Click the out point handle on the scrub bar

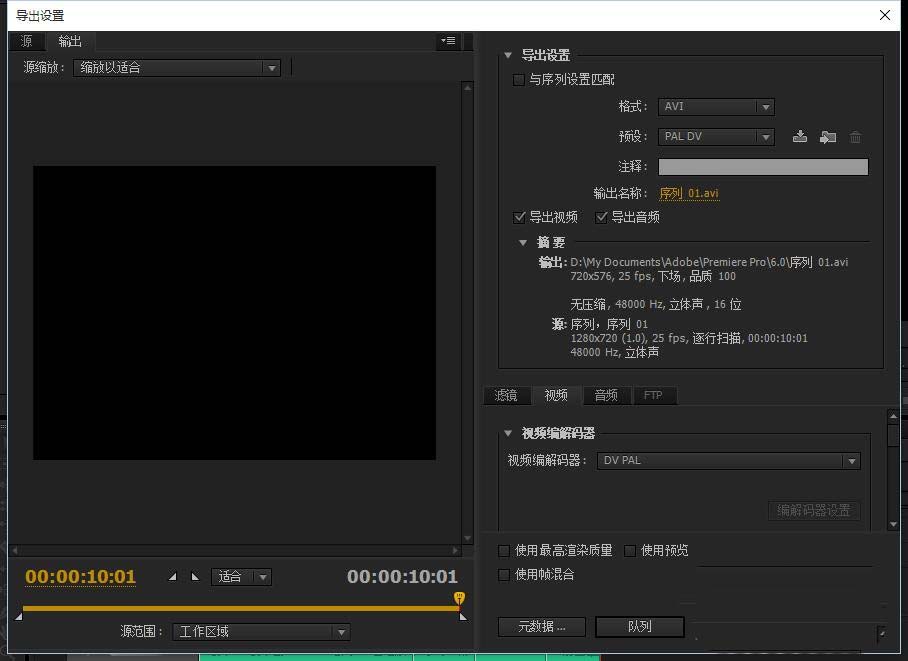coord(461,615)
